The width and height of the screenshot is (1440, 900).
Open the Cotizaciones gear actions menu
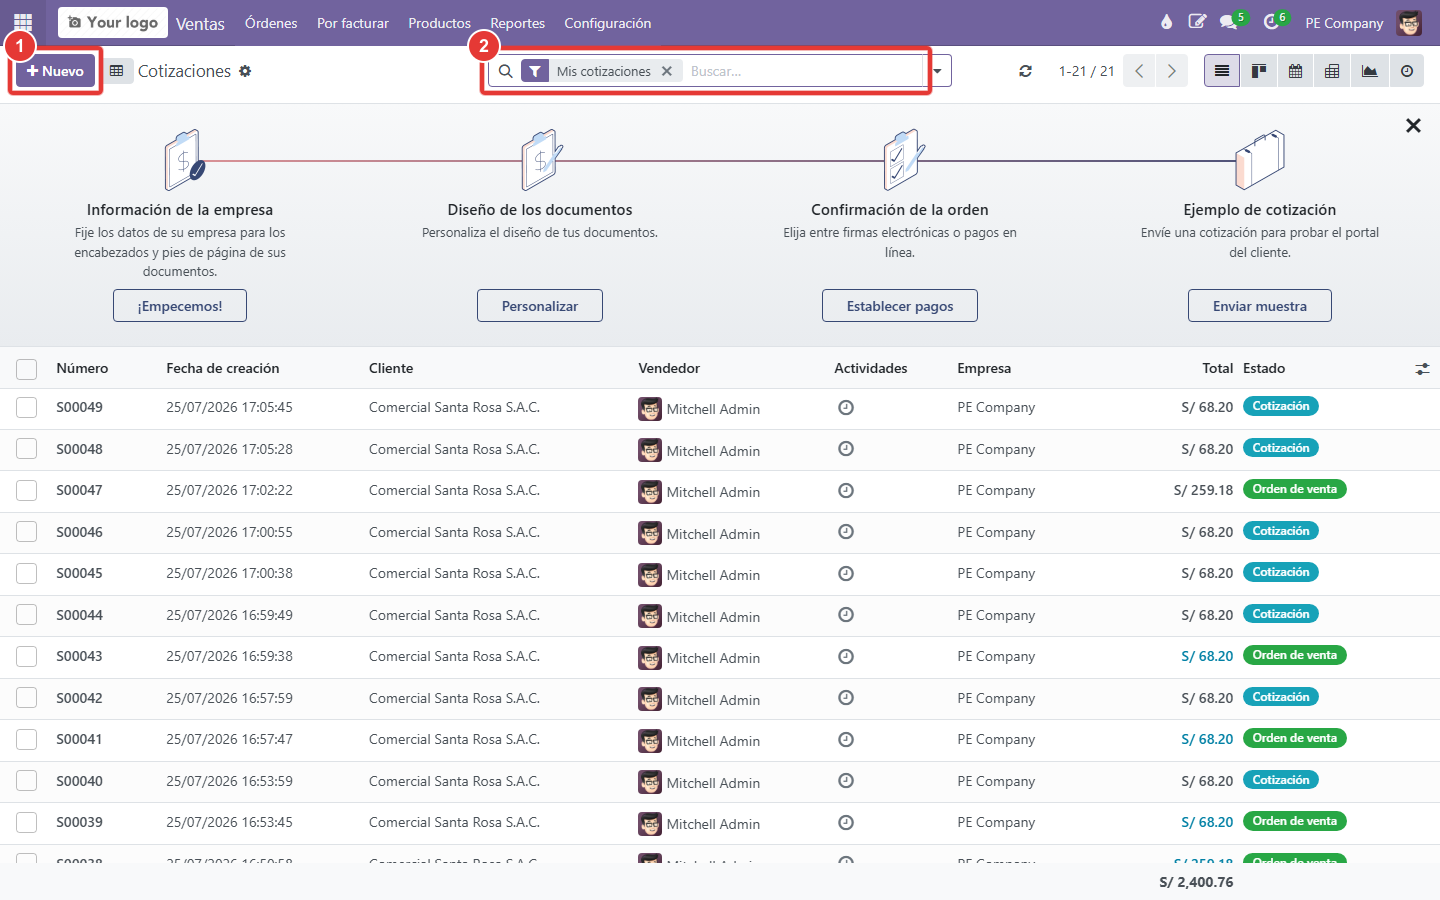245,71
